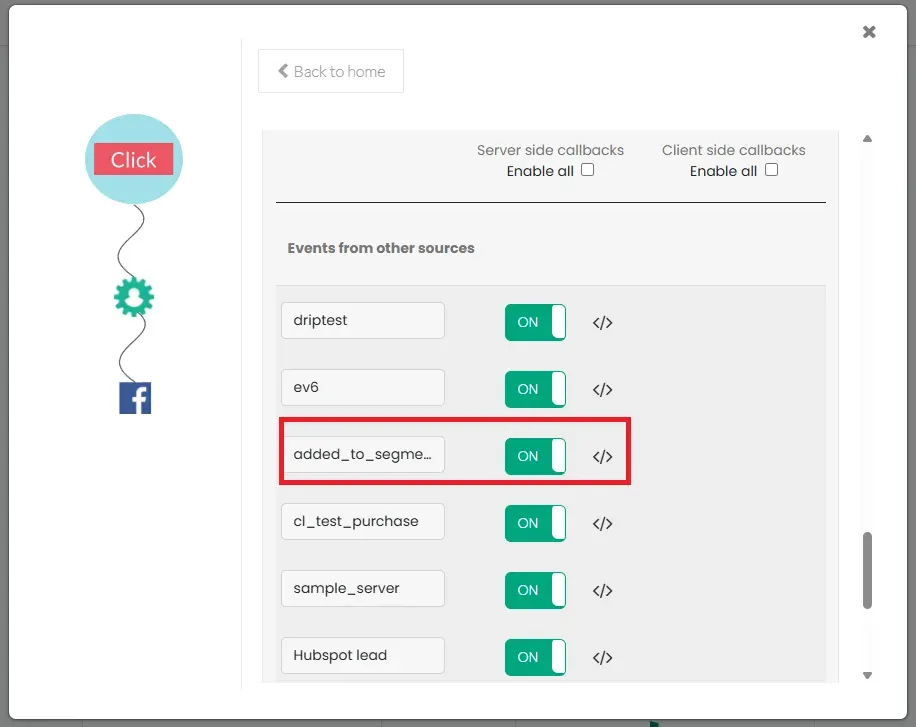The width and height of the screenshot is (916, 727).
Task: Click the added_to_segme... event name field
Action: pos(363,454)
